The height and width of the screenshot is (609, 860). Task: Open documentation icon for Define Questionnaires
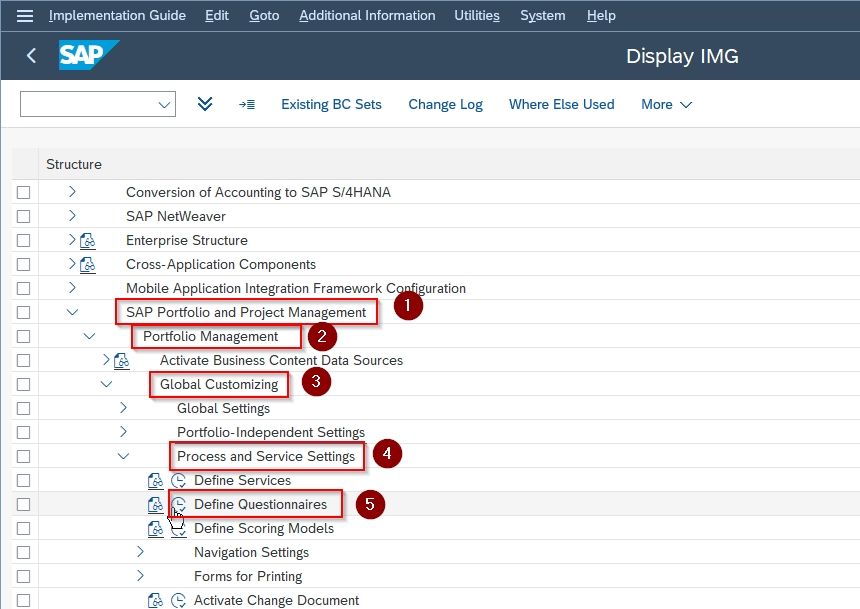coord(156,505)
